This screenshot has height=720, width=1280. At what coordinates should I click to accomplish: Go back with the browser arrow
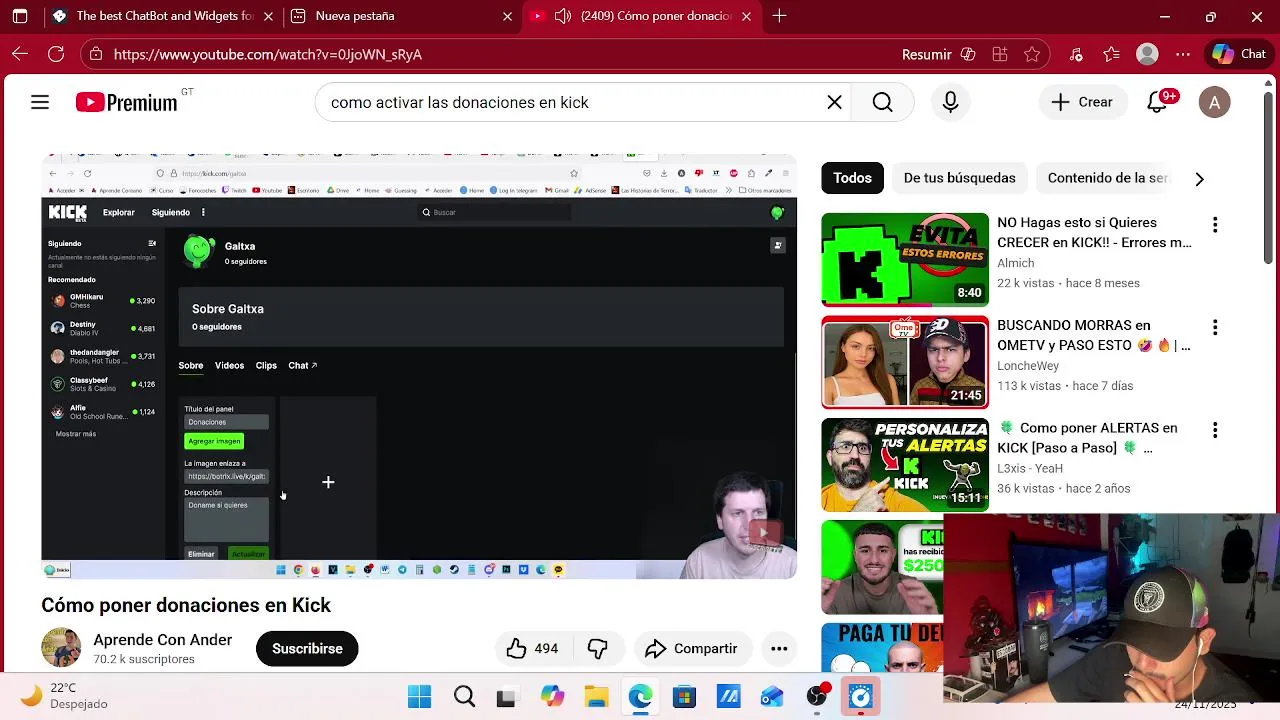click(20, 55)
